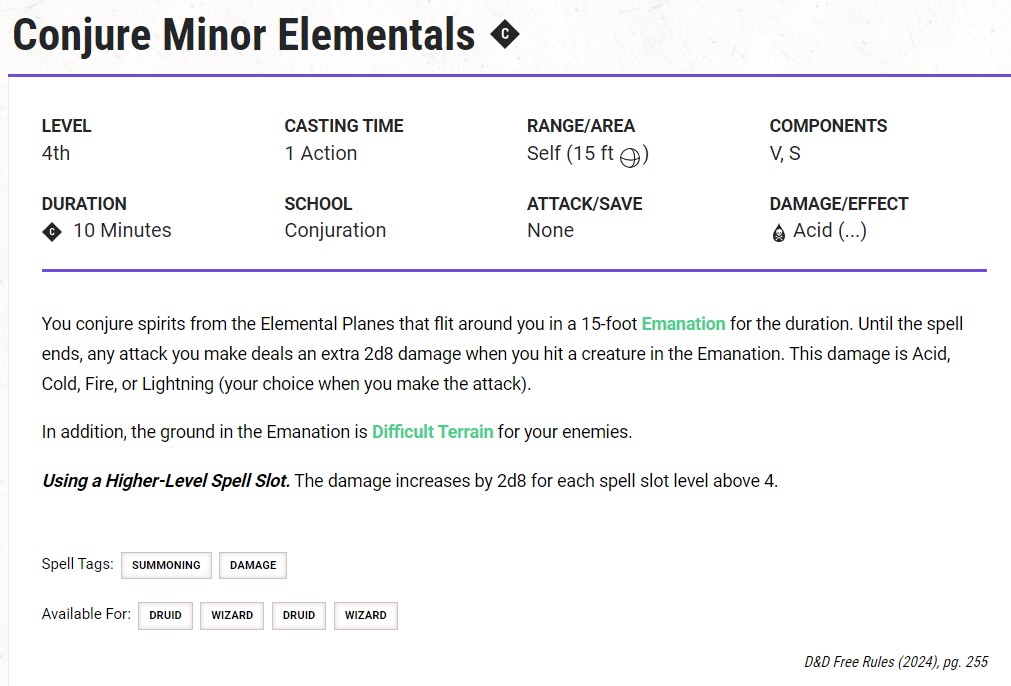Click the first Wizard availability tag

(232, 615)
